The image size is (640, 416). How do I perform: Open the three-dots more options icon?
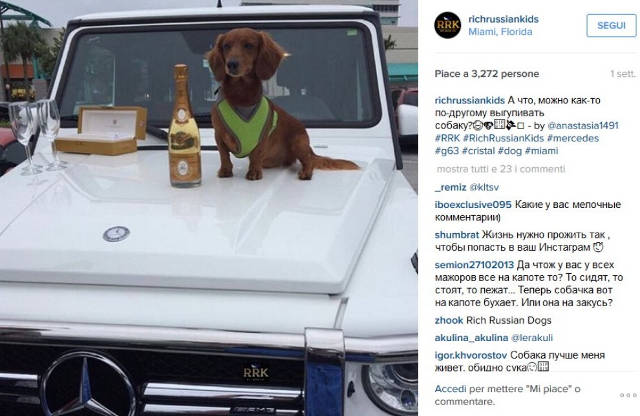pyautogui.click(x=628, y=395)
